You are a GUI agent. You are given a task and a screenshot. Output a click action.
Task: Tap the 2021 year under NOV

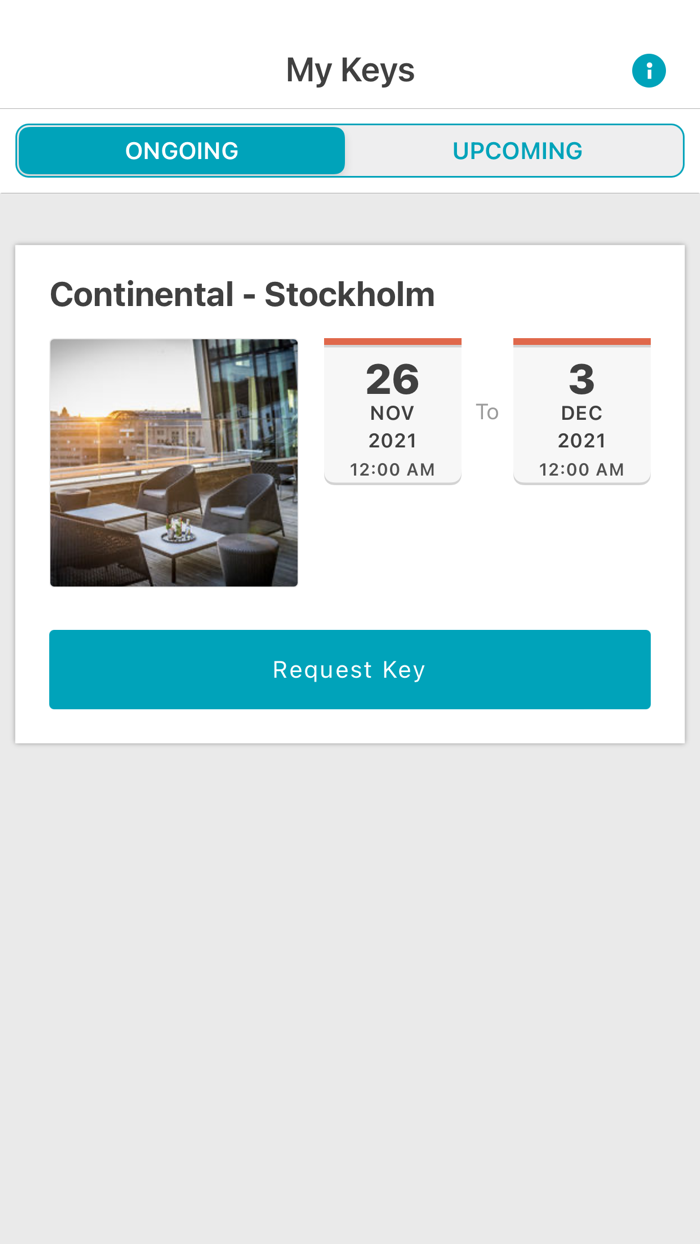click(x=393, y=438)
